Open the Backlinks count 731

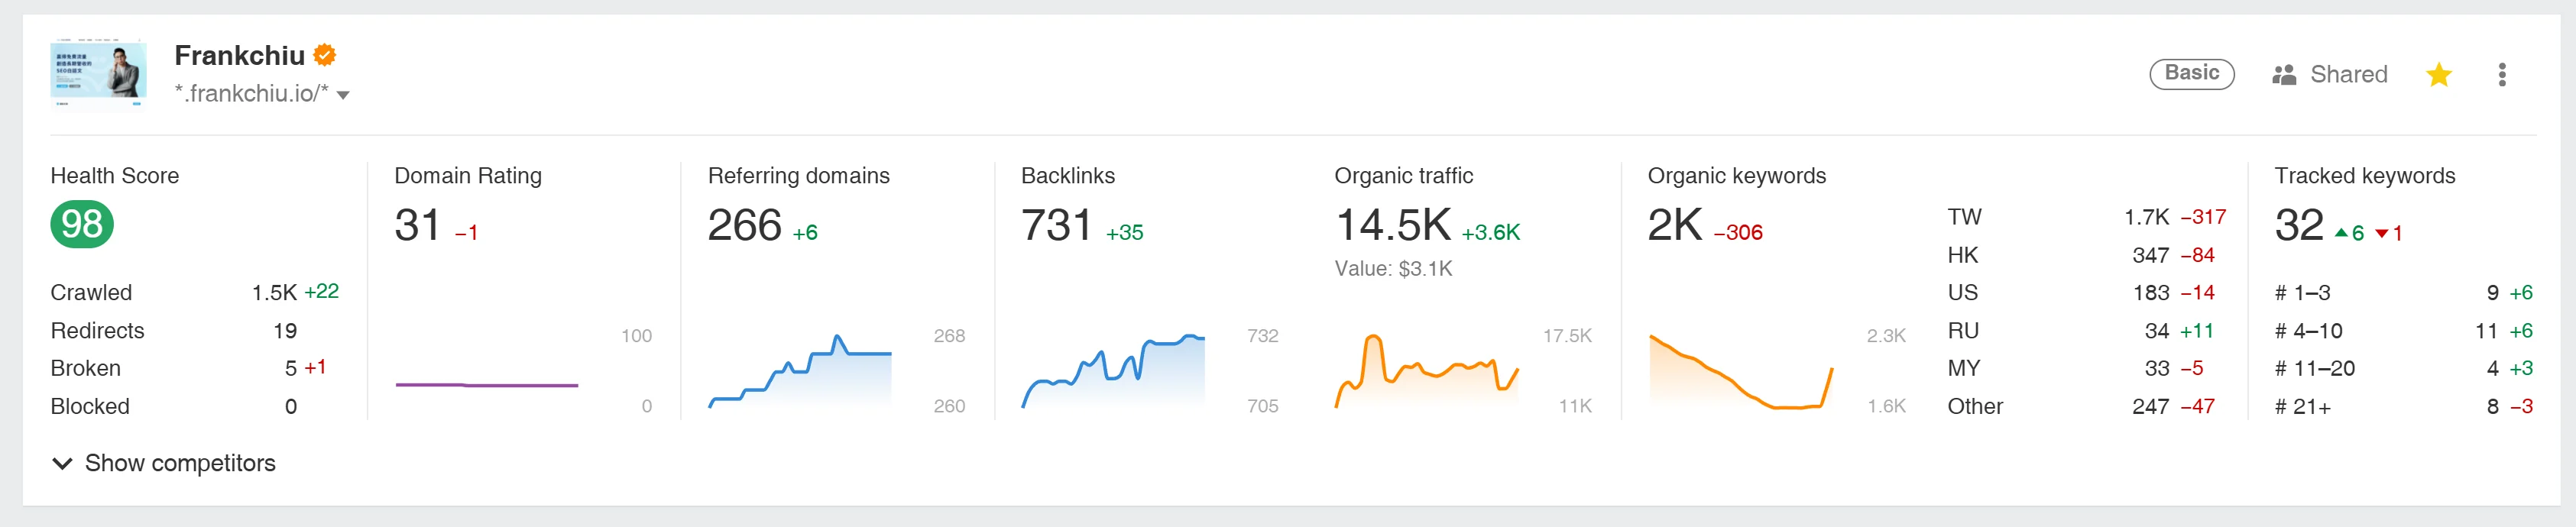[1057, 225]
